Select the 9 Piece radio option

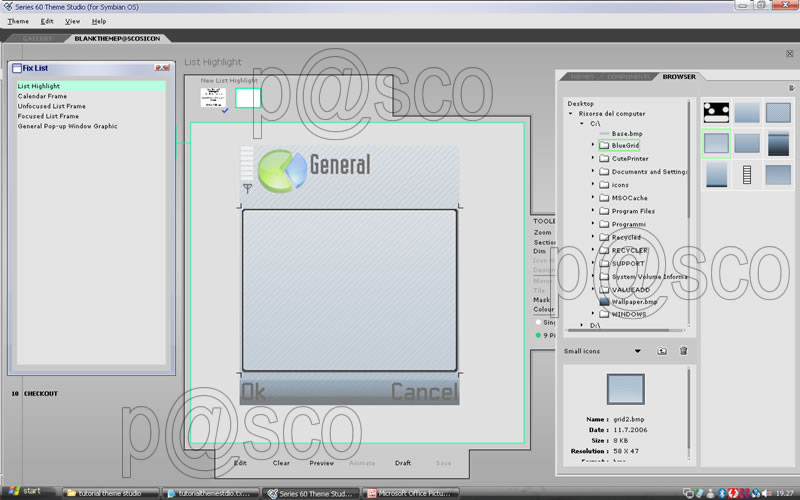(538, 335)
